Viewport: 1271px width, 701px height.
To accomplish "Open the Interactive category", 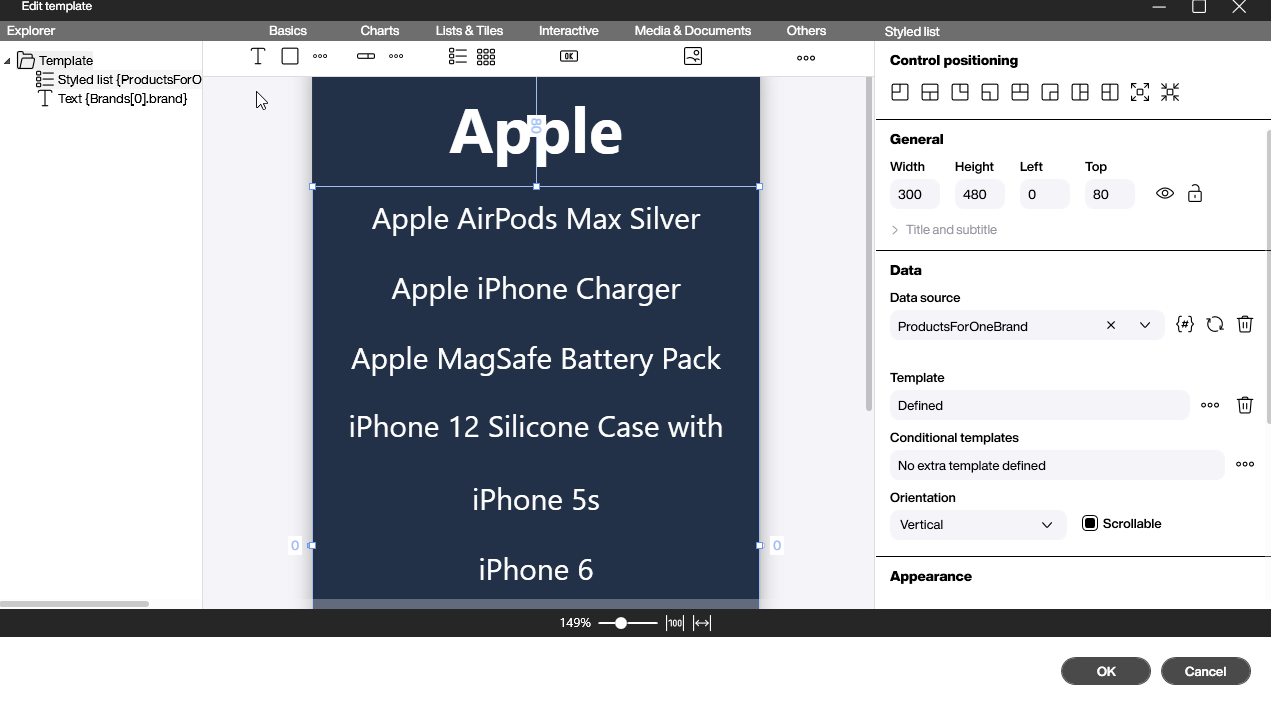I will pos(568,30).
